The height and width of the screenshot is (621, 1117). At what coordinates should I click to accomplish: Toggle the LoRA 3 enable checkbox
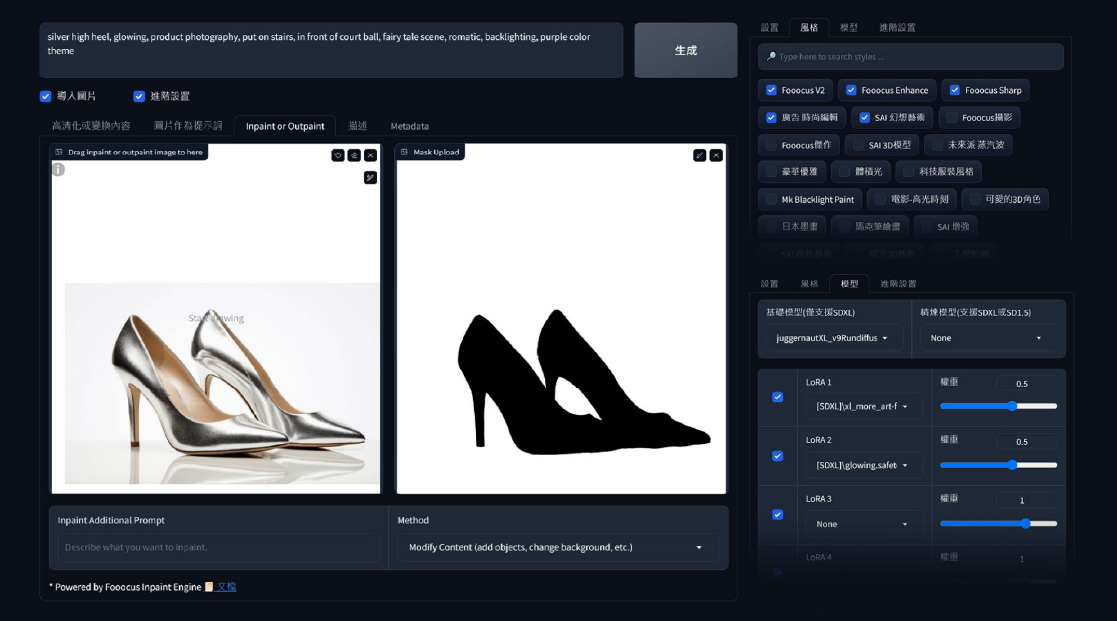click(x=778, y=514)
